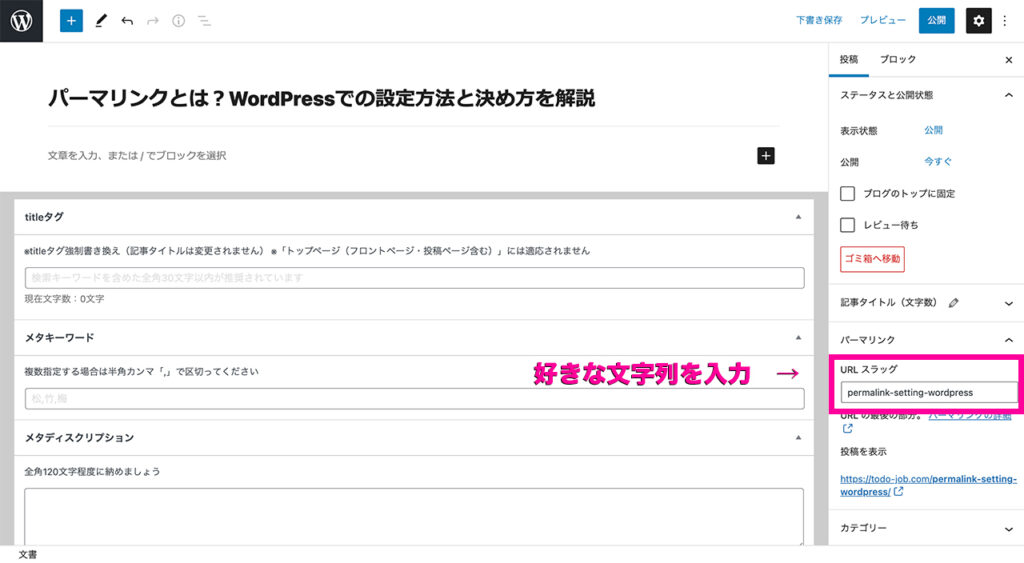
Task: Open the todo-job.com permalink URL
Action: tap(927, 485)
